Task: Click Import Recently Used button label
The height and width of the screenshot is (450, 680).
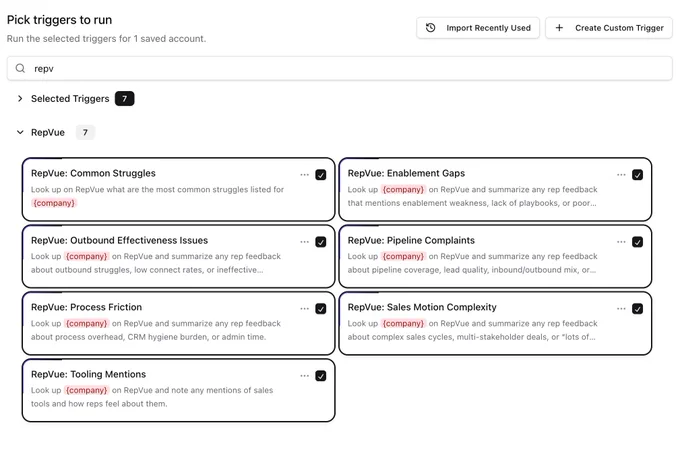Action: click(x=488, y=28)
